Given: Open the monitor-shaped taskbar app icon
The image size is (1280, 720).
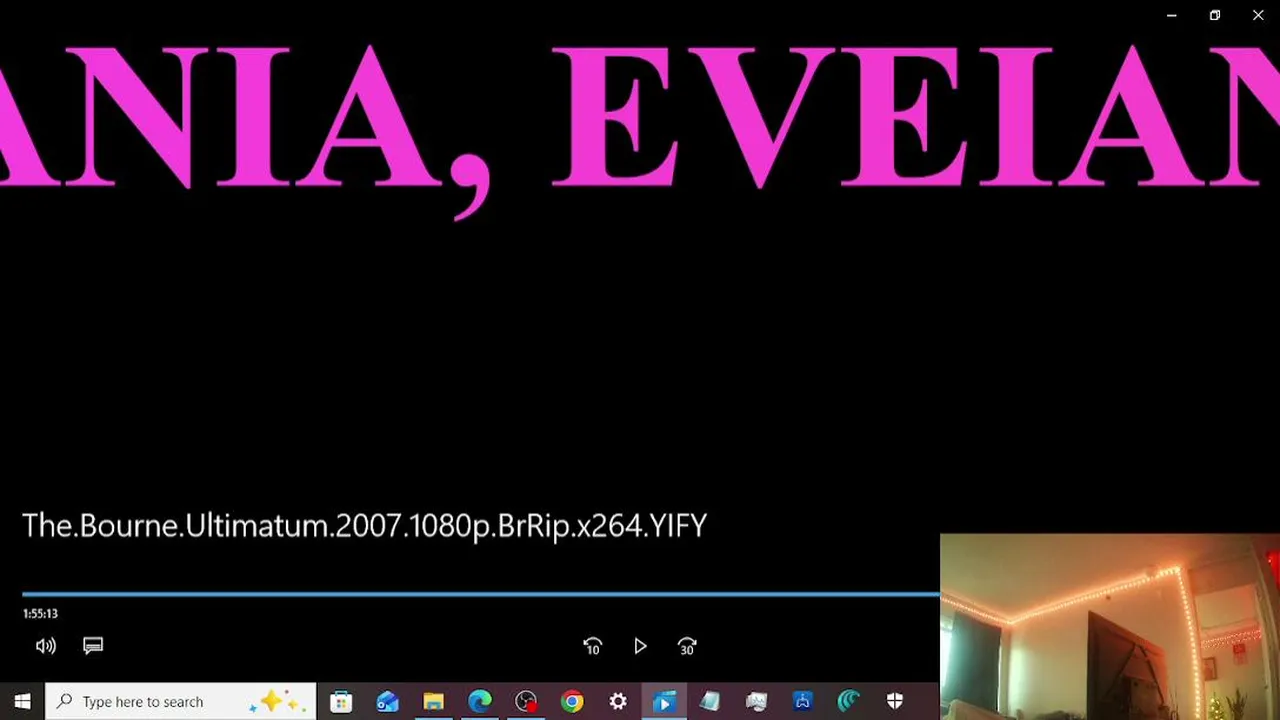Looking at the screenshot, I should coord(756,702).
